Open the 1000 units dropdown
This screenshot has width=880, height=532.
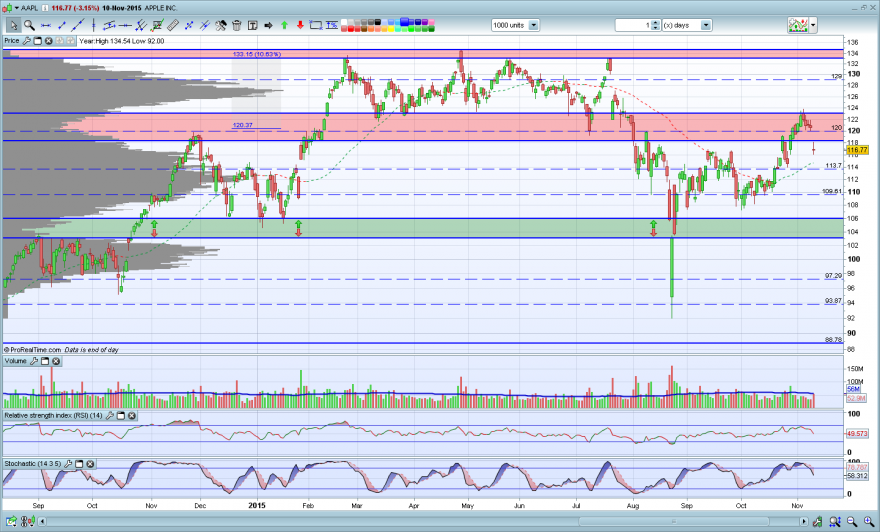click(534, 25)
